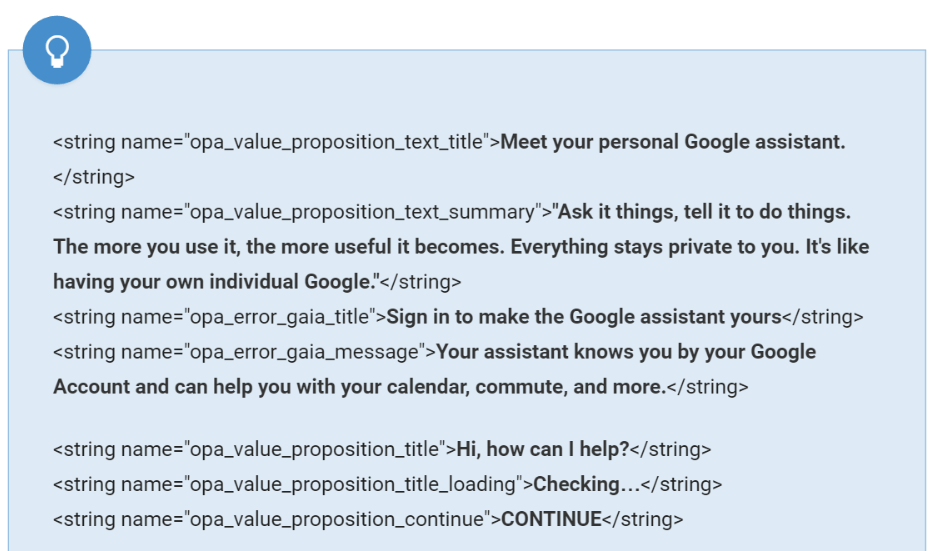
Task: Click the opa_error_gaia_message string name
Action: (x=304, y=352)
